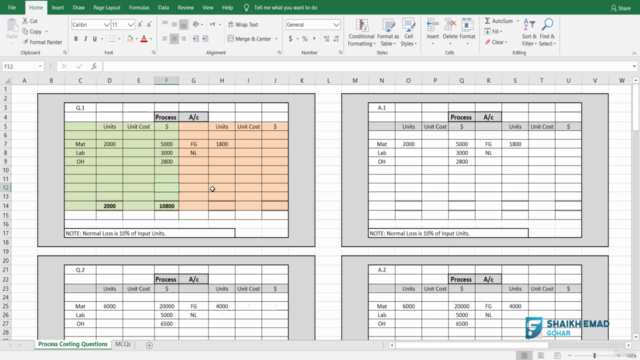Switch to the Review tab
Image resolution: width=640 pixels, height=360 pixels.
185,7
